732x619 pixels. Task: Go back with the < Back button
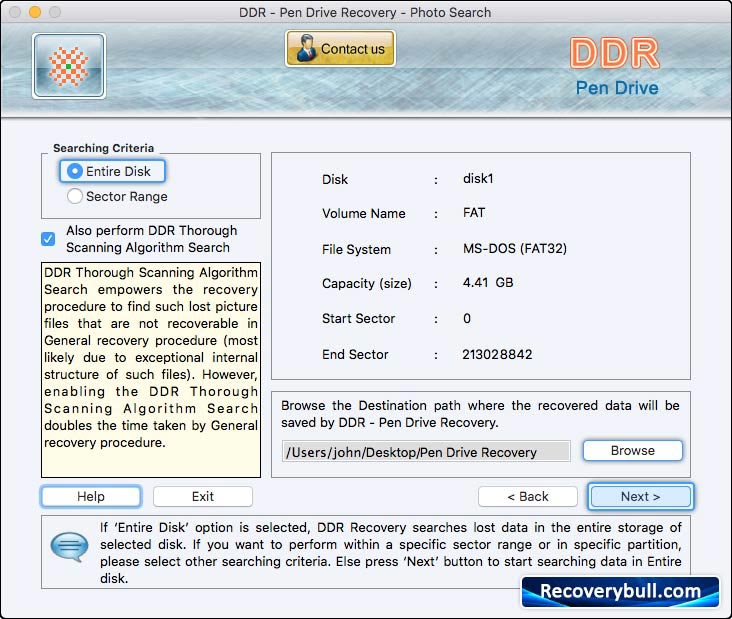(x=528, y=496)
